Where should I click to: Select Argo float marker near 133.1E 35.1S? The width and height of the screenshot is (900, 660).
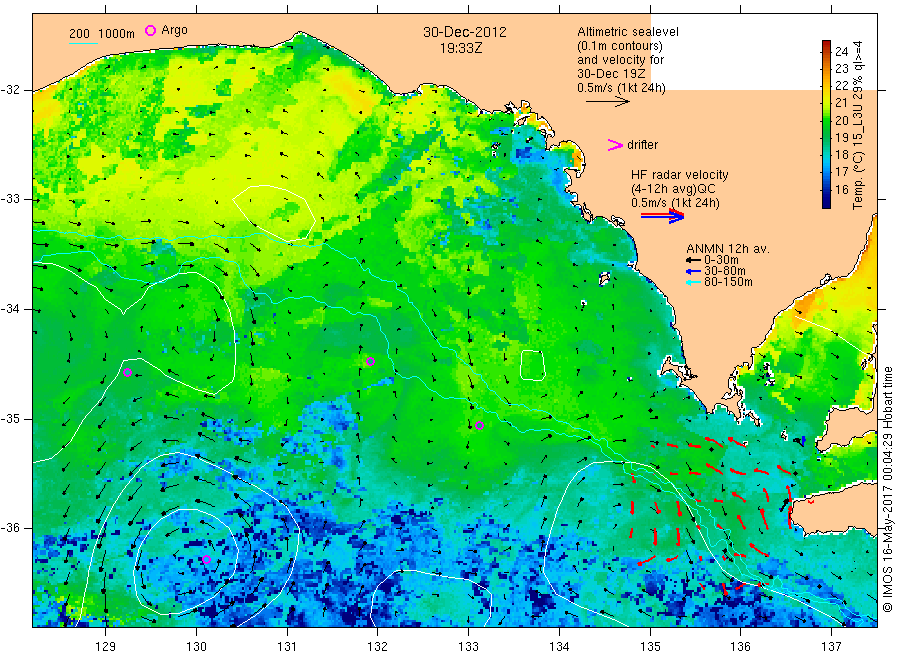[x=479, y=426]
